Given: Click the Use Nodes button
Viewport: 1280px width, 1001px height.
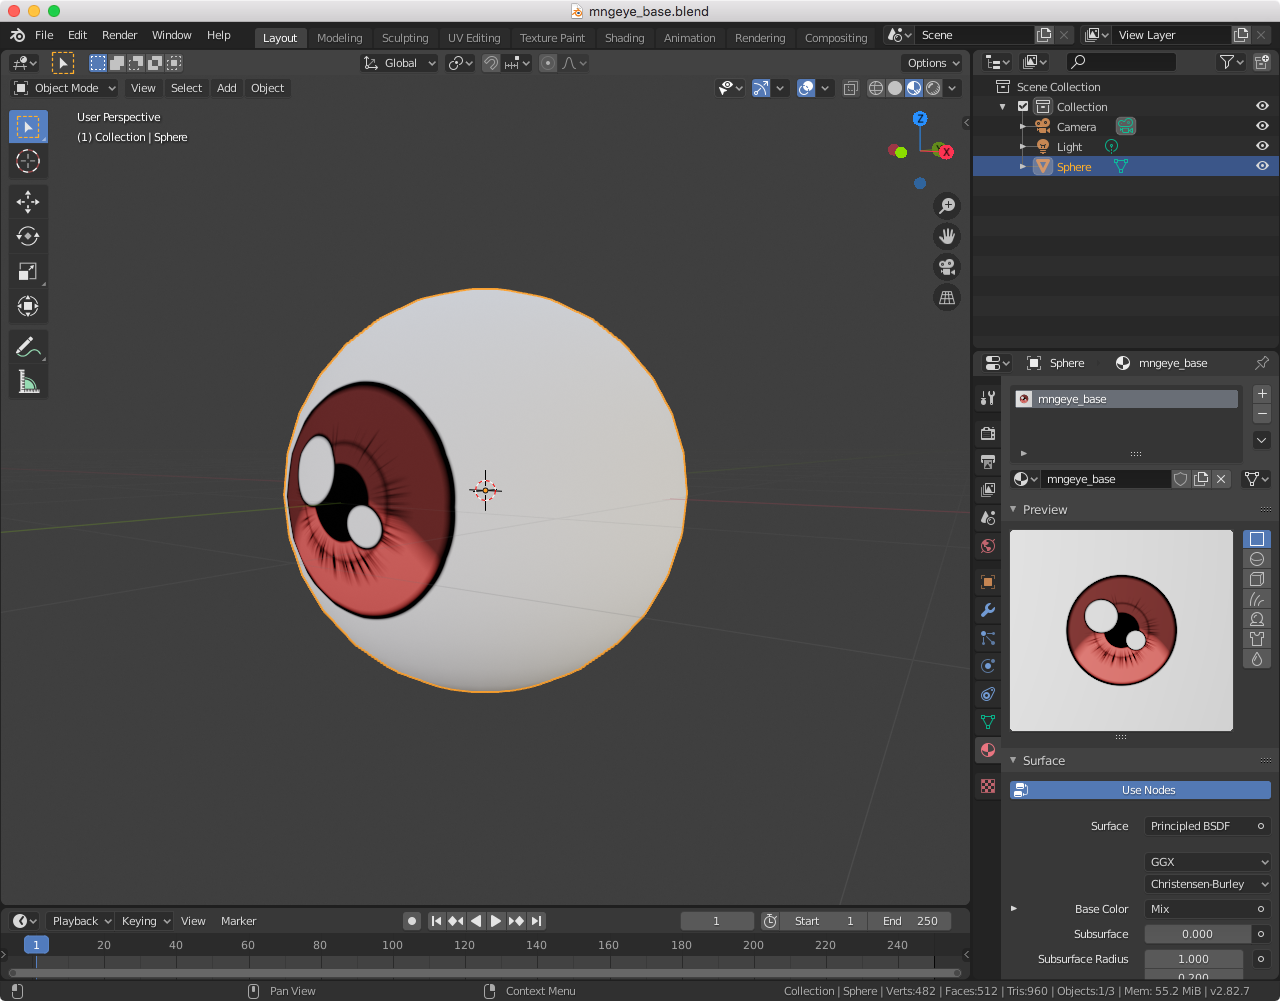Looking at the screenshot, I should (x=1140, y=790).
